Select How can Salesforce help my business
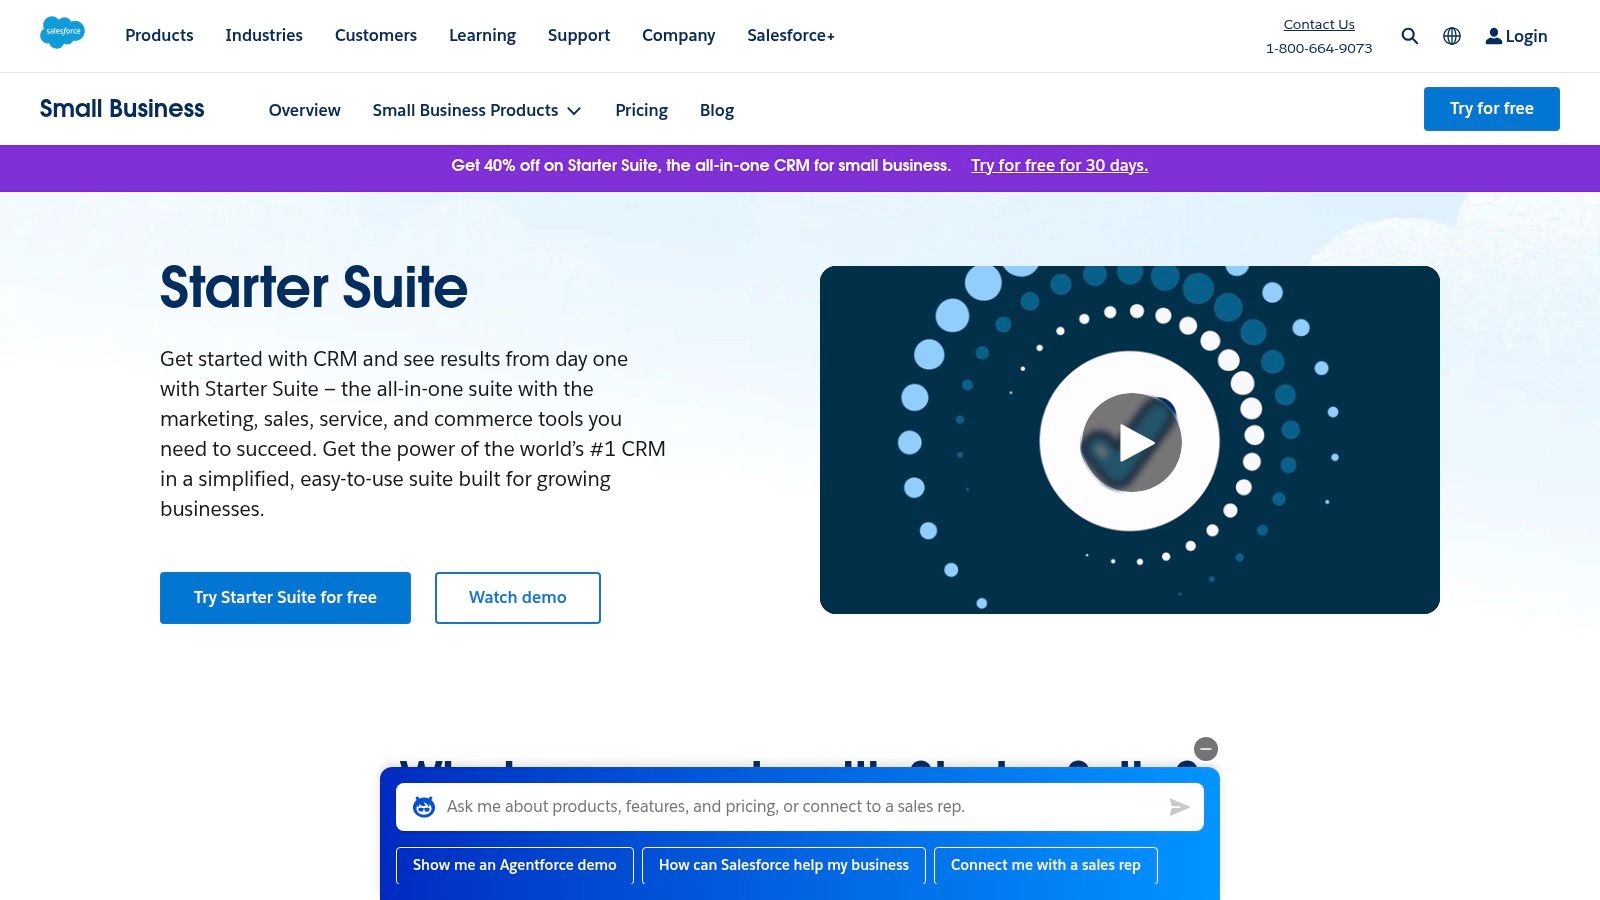Image resolution: width=1600 pixels, height=900 pixels. (784, 865)
